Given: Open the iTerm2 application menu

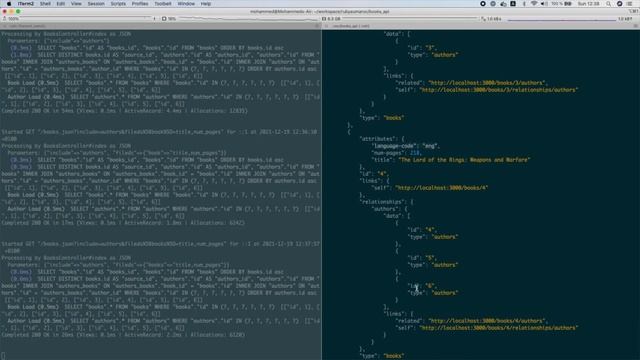Looking at the screenshot, I should pos(26,4).
